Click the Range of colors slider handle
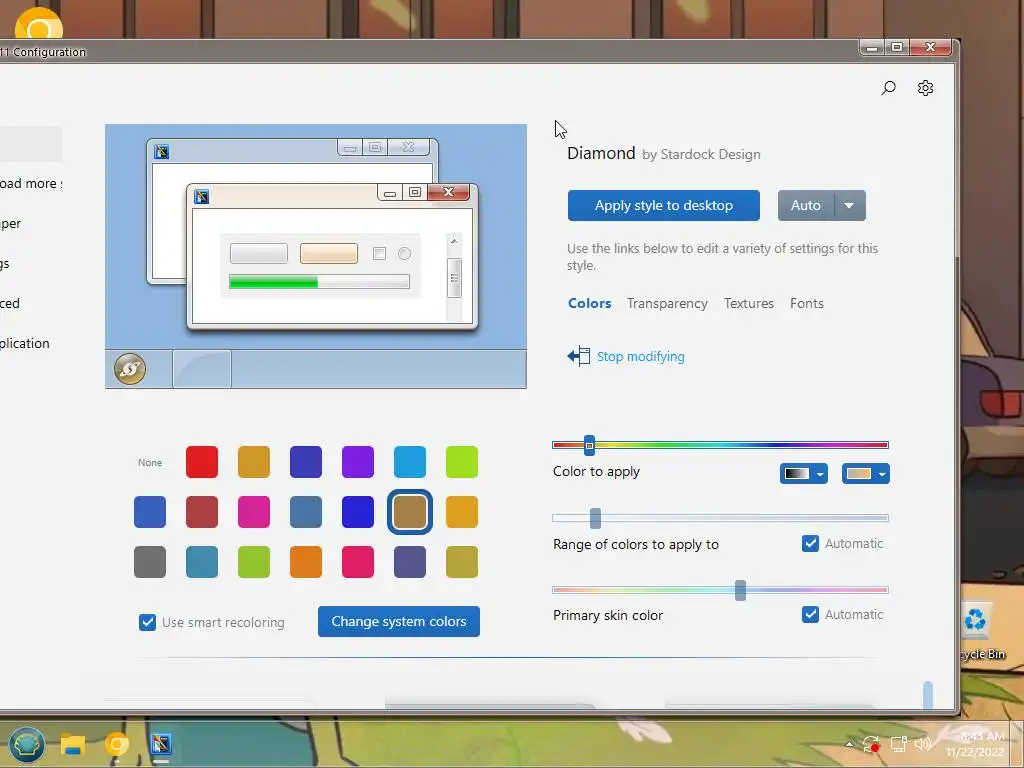This screenshot has height=768, width=1024. 595,519
